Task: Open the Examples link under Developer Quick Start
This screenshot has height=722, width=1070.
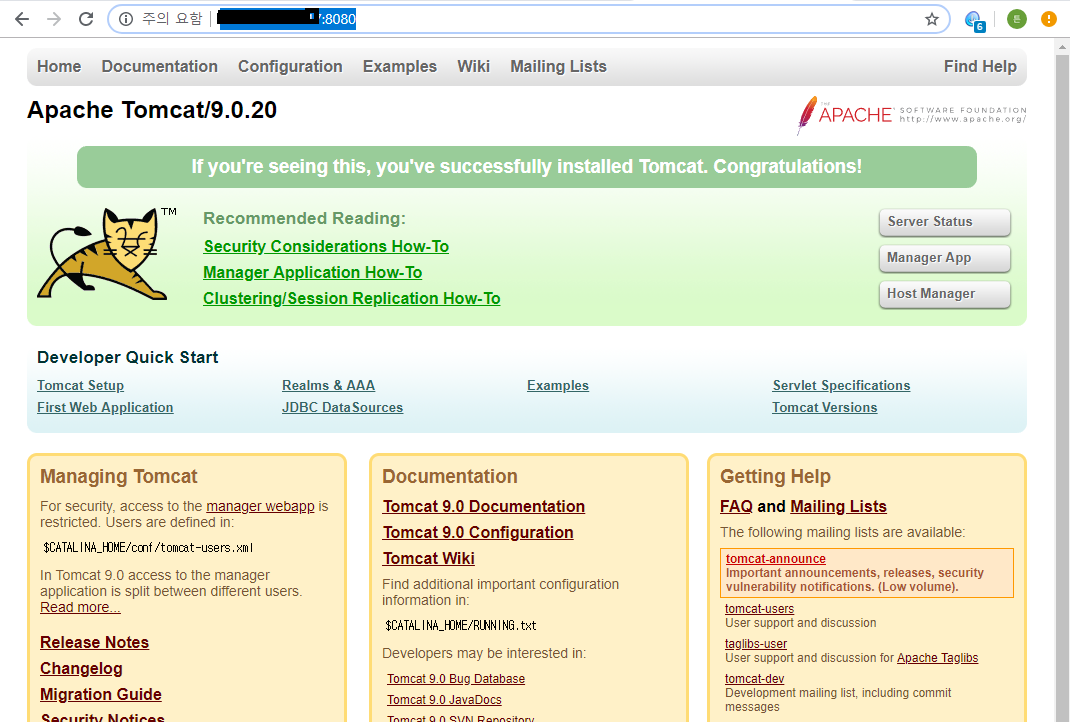Action: point(558,386)
